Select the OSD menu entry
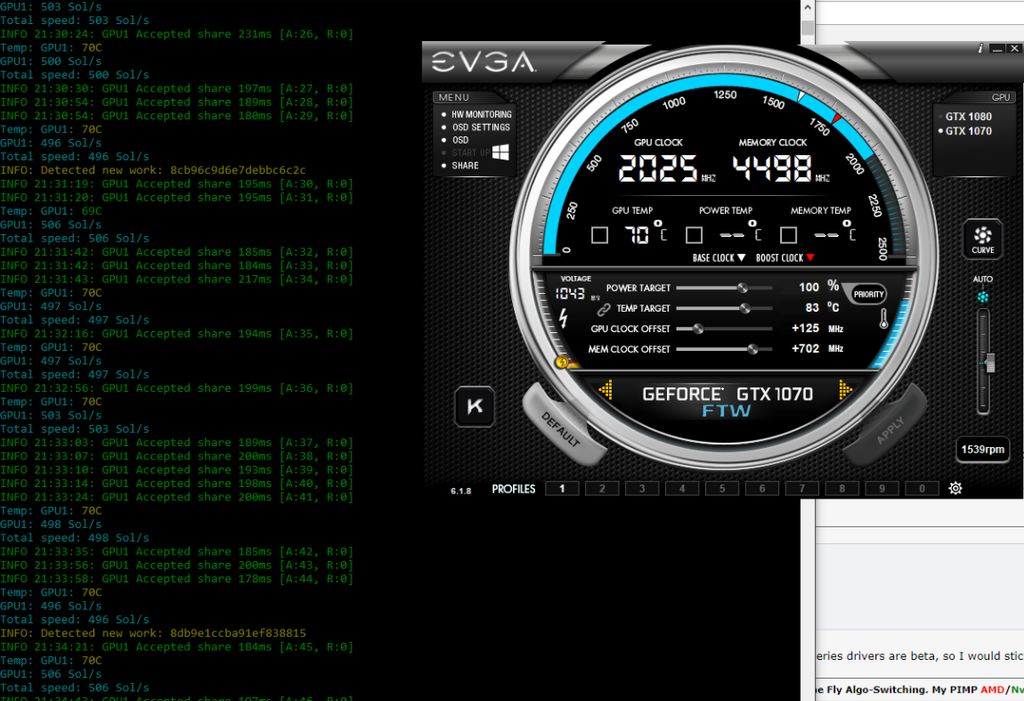The height and width of the screenshot is (701, 1024). (x=460, y=140)
